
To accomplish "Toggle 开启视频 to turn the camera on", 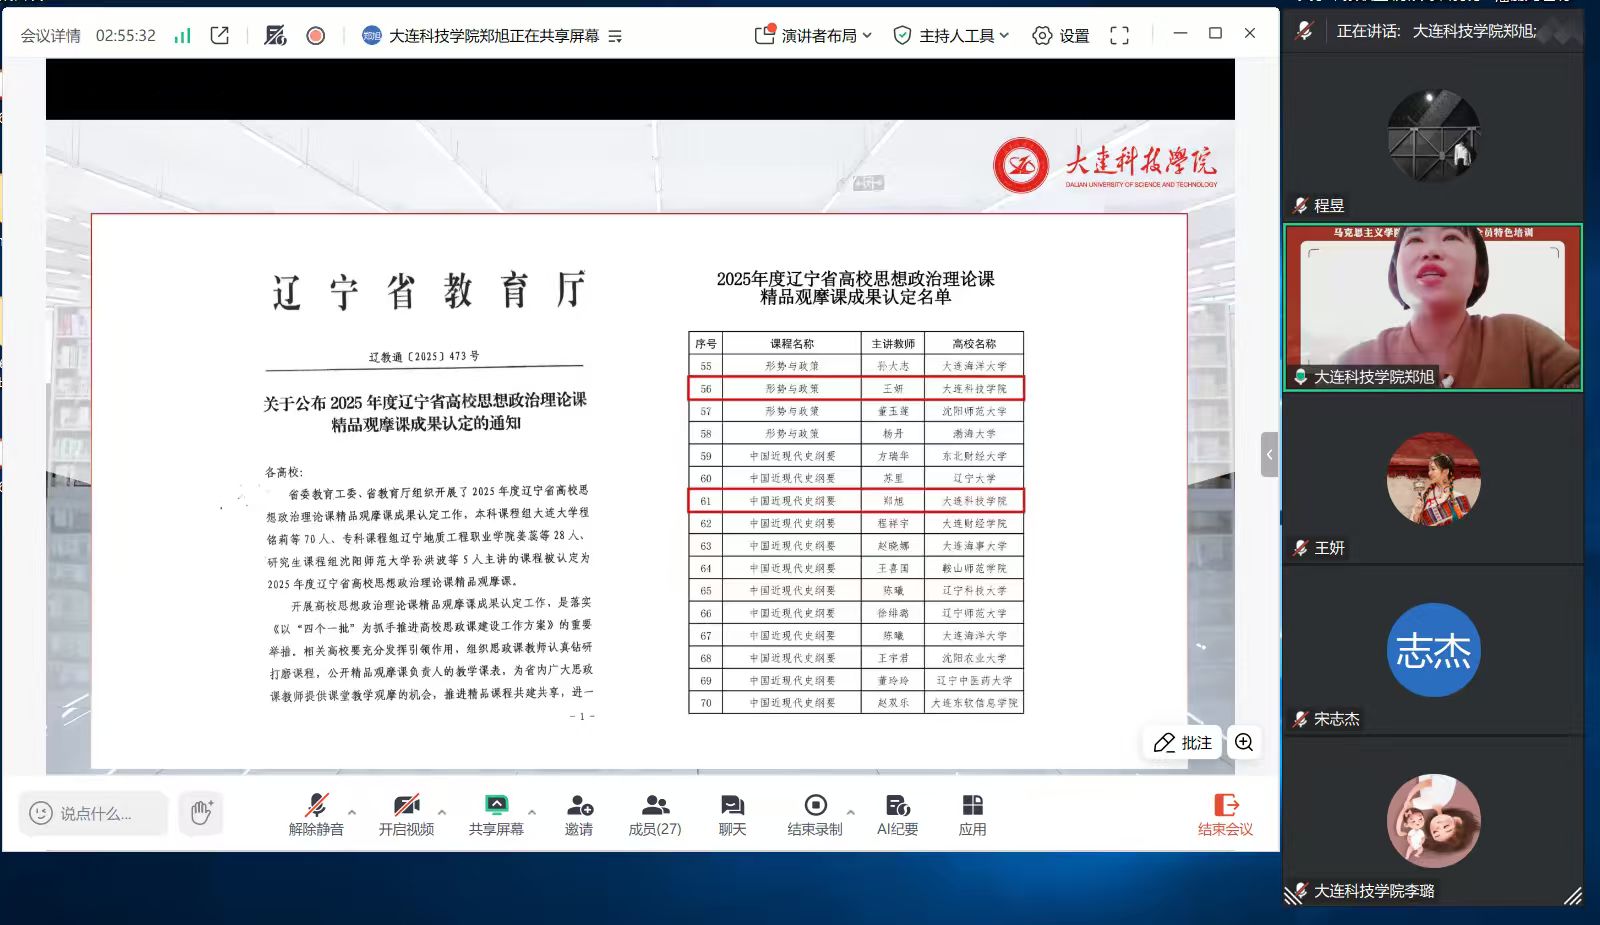I will coord(406,815).
